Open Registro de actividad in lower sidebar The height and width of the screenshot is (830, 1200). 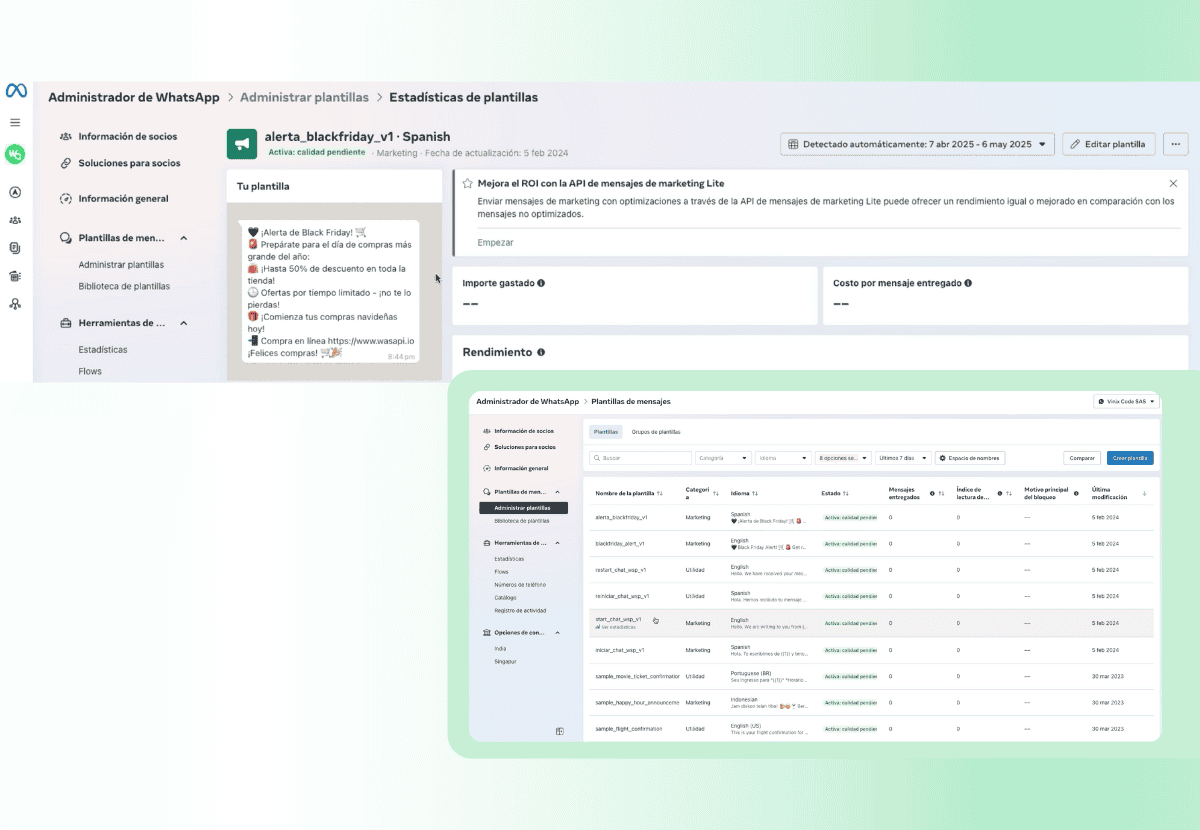click(518, 610)
